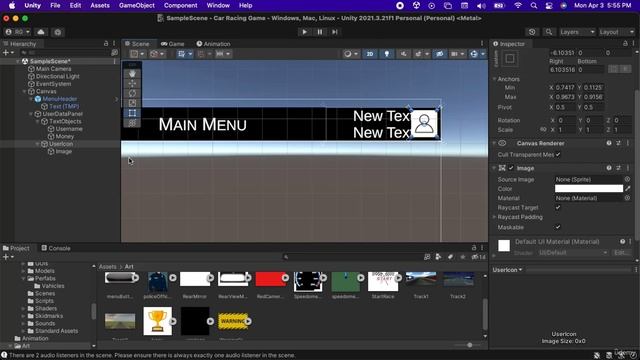Lock the Hierarchy panel
This screenshot has height=360, width=640.
click(106, 43)
